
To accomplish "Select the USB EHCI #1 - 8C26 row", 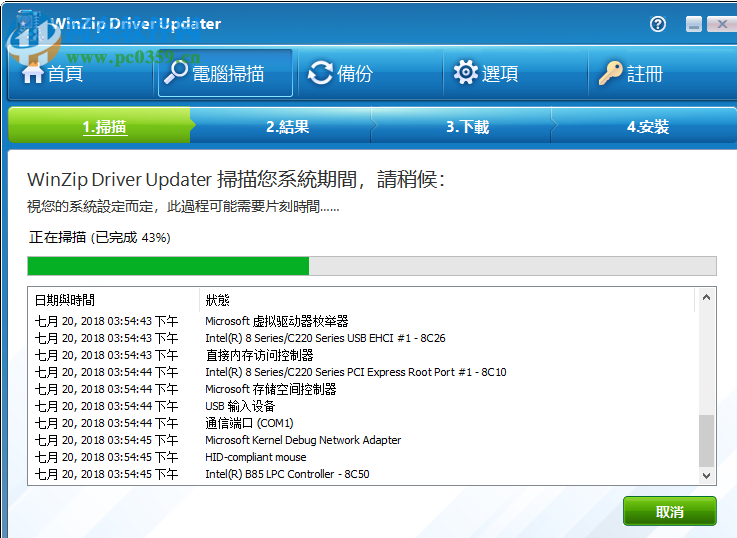I will pyautogui.click(x=362, y=338).
